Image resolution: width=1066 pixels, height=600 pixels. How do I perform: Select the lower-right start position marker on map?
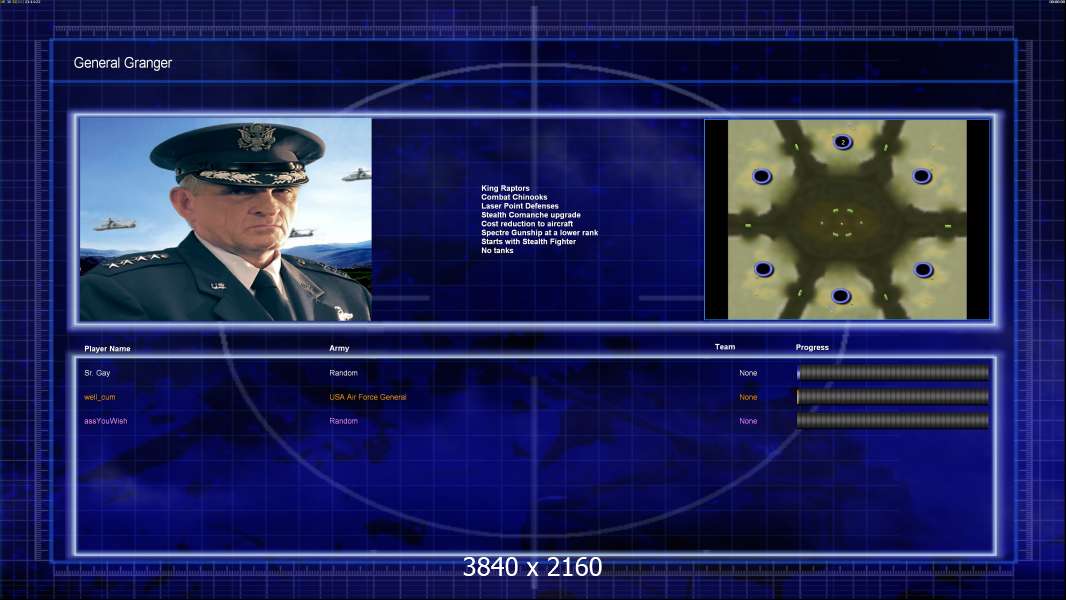(923, 270)
